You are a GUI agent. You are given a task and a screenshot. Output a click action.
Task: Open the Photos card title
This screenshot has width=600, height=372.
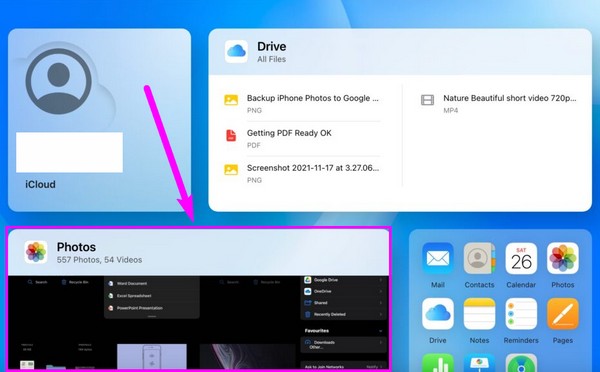click(x=76, y=247)
